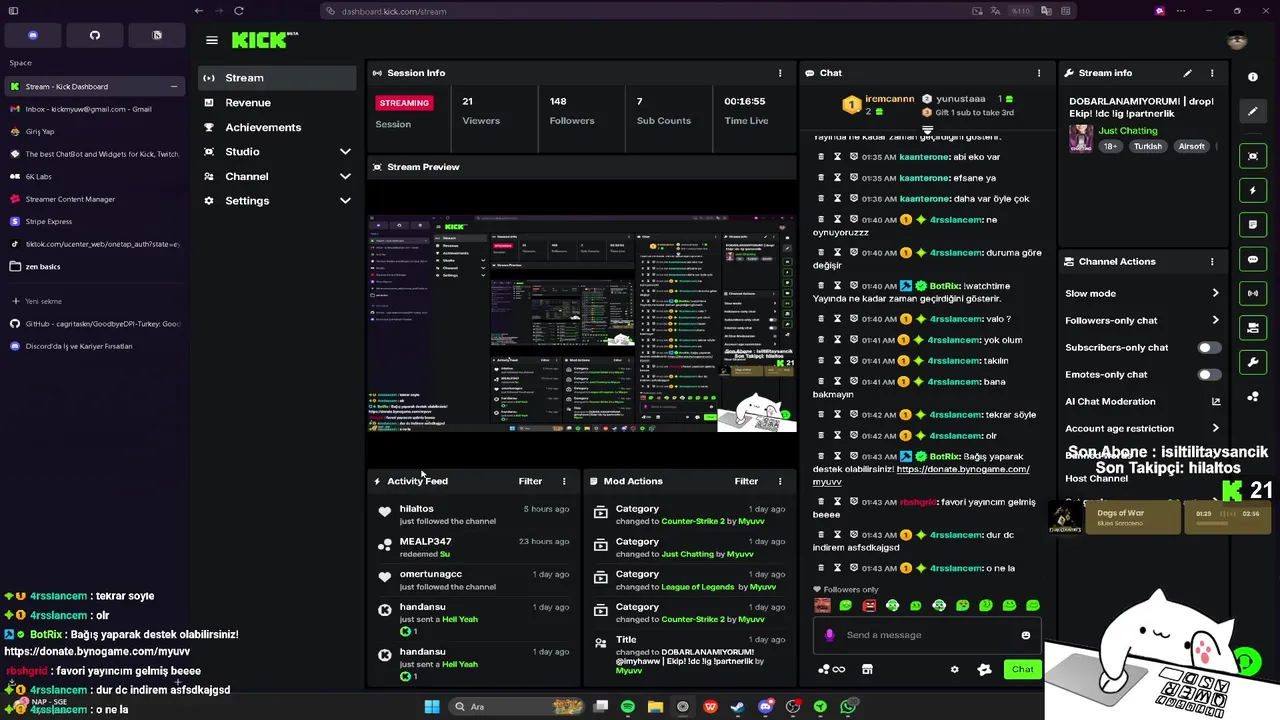Switch to 6K Labs browser tab
Screen dimensions: 1280x720
point(93,176)
